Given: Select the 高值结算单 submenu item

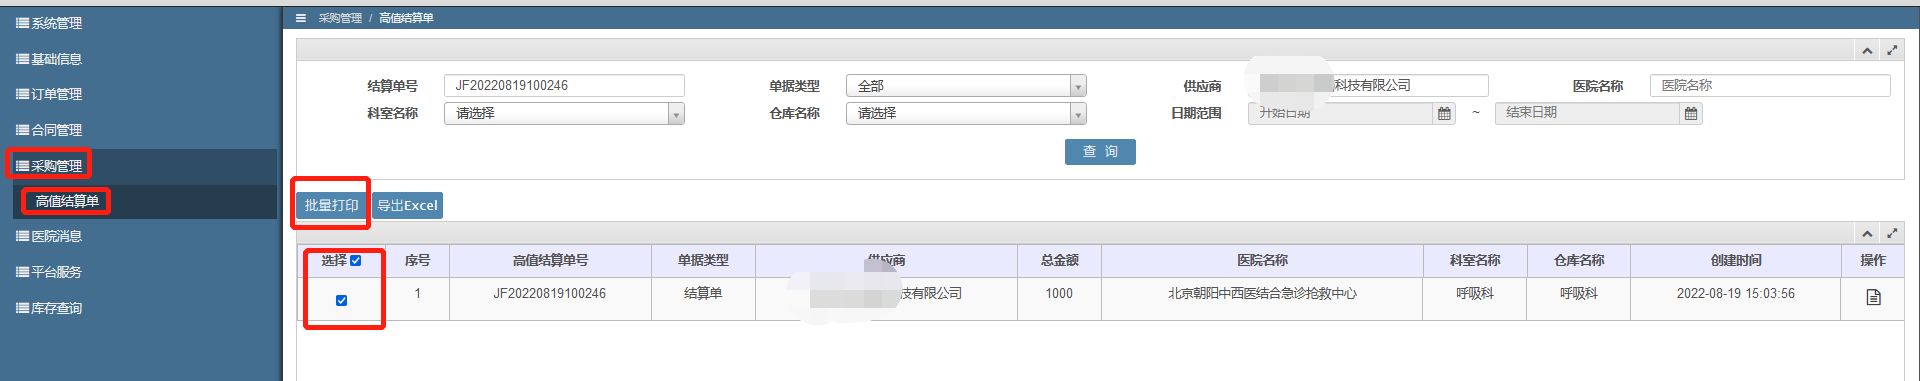Looking at the screenshot, I should click(67, 201).
